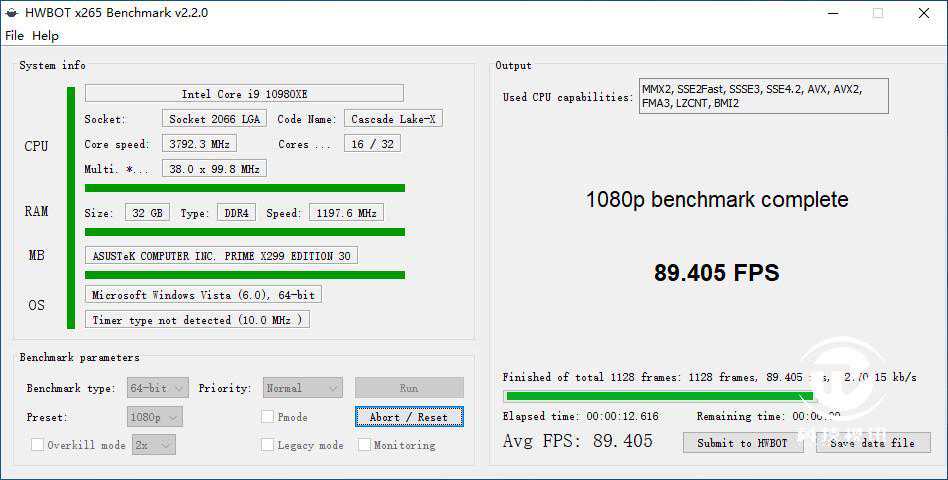Screen dimensions: 948x480
Task: Click the Submit to HWBOT button
Action: click(x=742, y=443)
